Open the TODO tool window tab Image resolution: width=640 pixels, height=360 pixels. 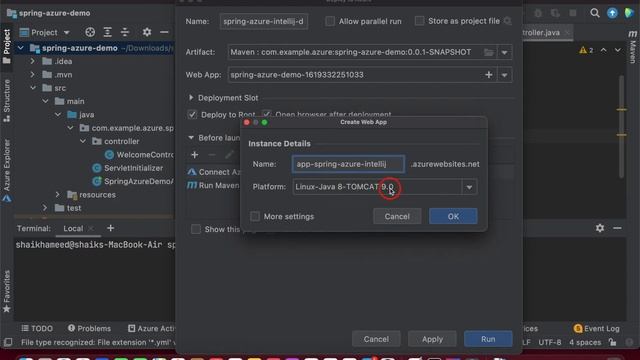(37, 328)
